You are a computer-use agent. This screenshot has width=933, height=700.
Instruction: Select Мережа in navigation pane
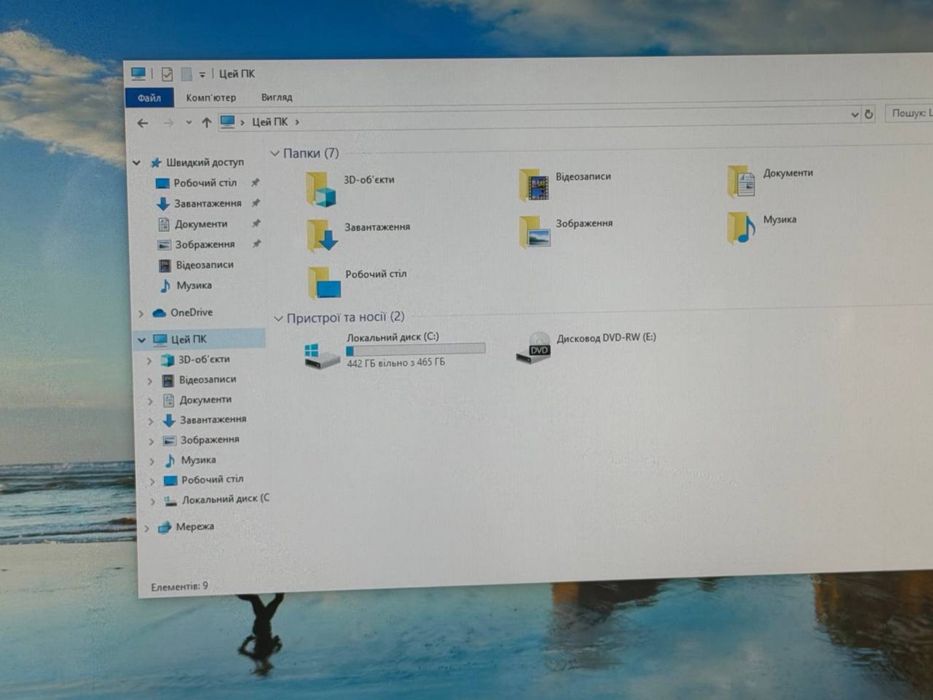point(186,527)
